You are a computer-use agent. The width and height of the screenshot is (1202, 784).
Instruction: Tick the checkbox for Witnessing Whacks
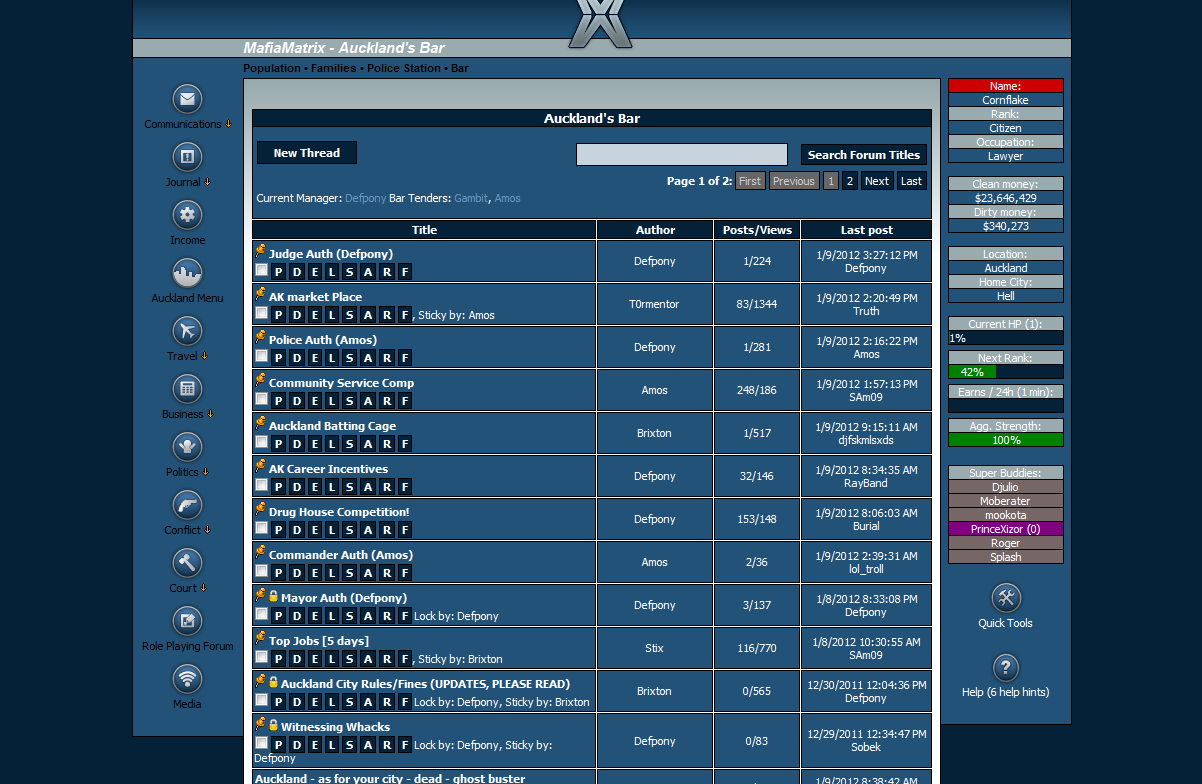(x=261, y=743)
